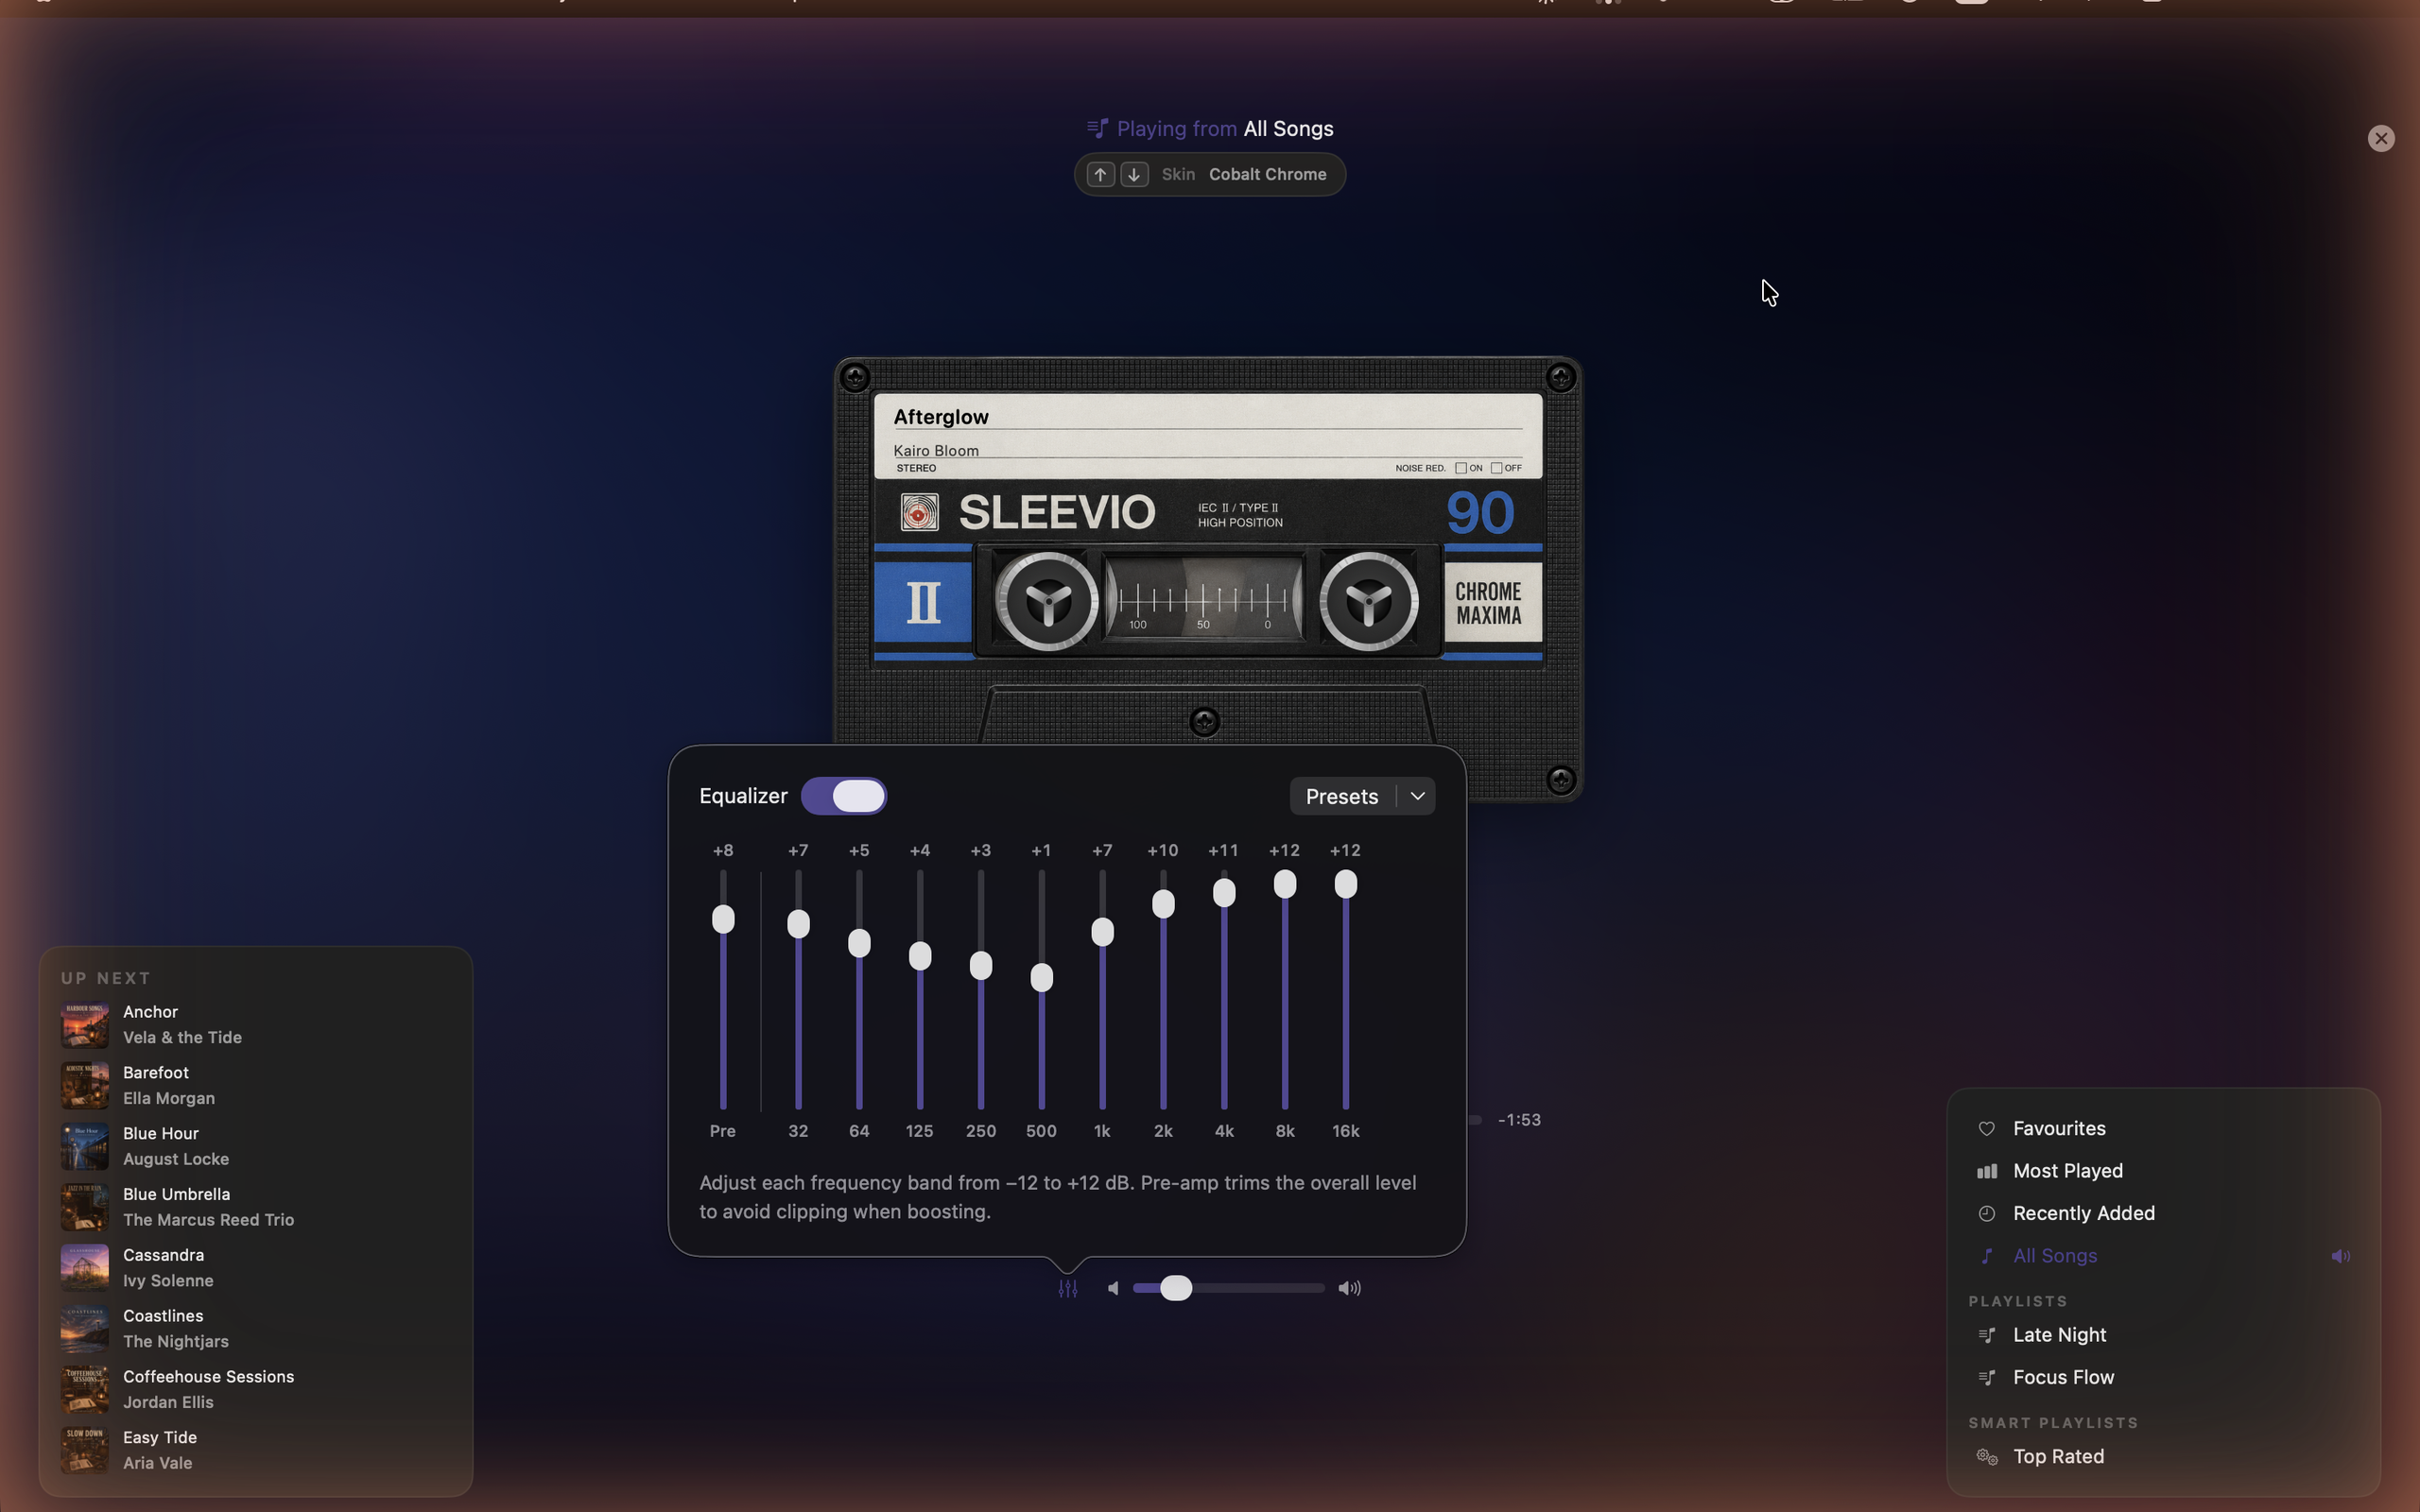2420x1512 pixels.
Task: Click the Favourites heart icon
Action: [x=1986, y=1129]
